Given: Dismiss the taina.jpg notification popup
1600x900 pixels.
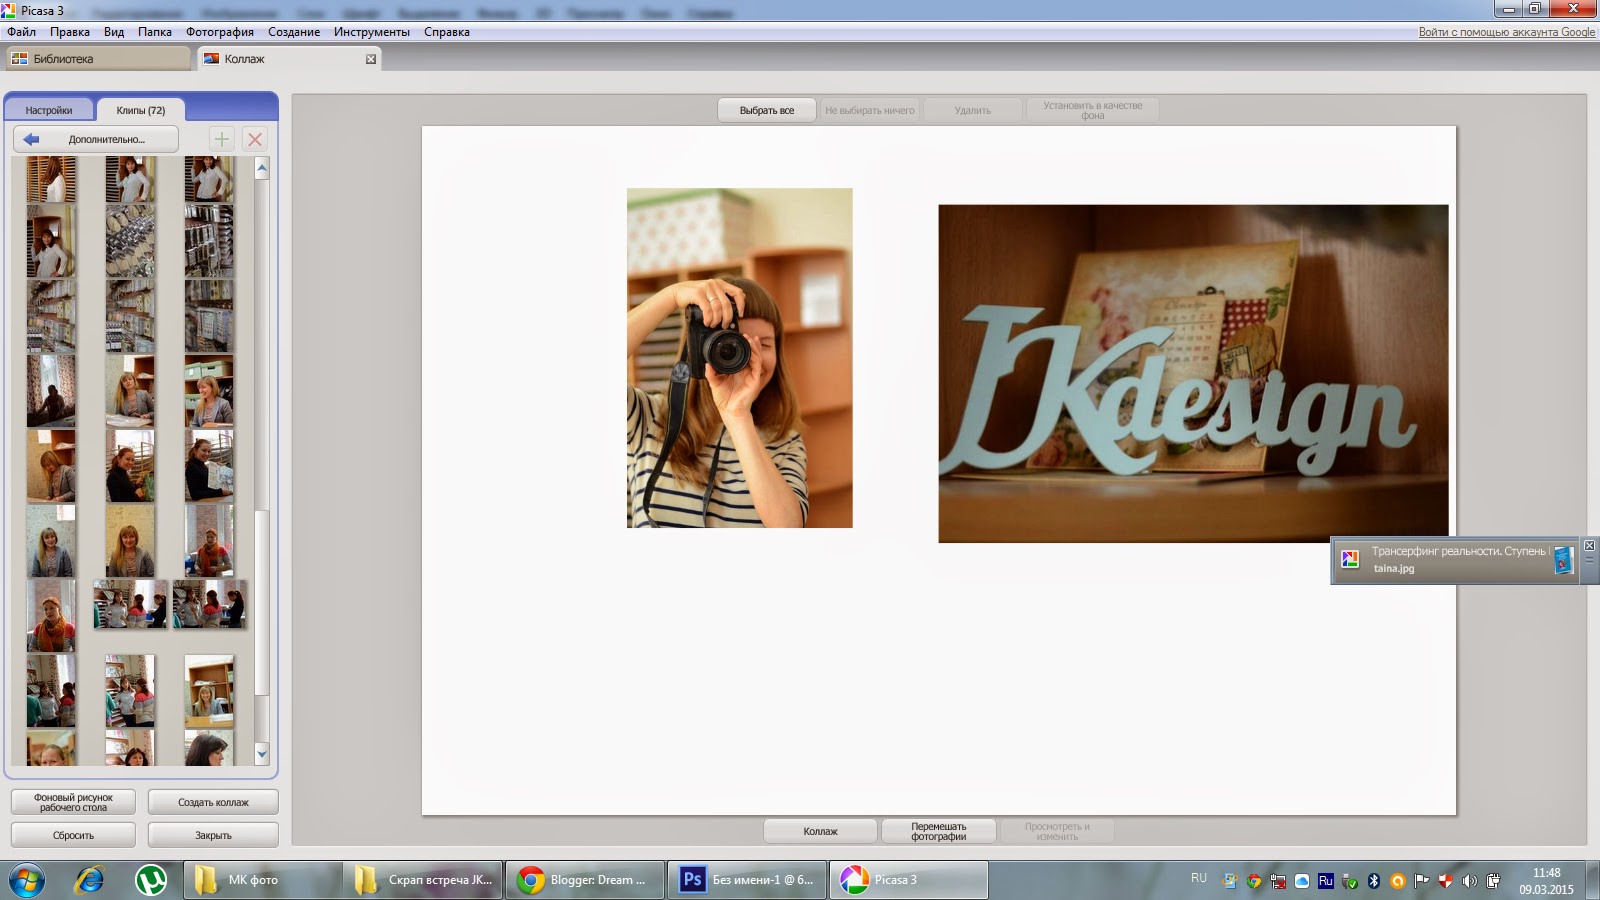Looking at the screenshot, I should click(x=1589, y=545).
